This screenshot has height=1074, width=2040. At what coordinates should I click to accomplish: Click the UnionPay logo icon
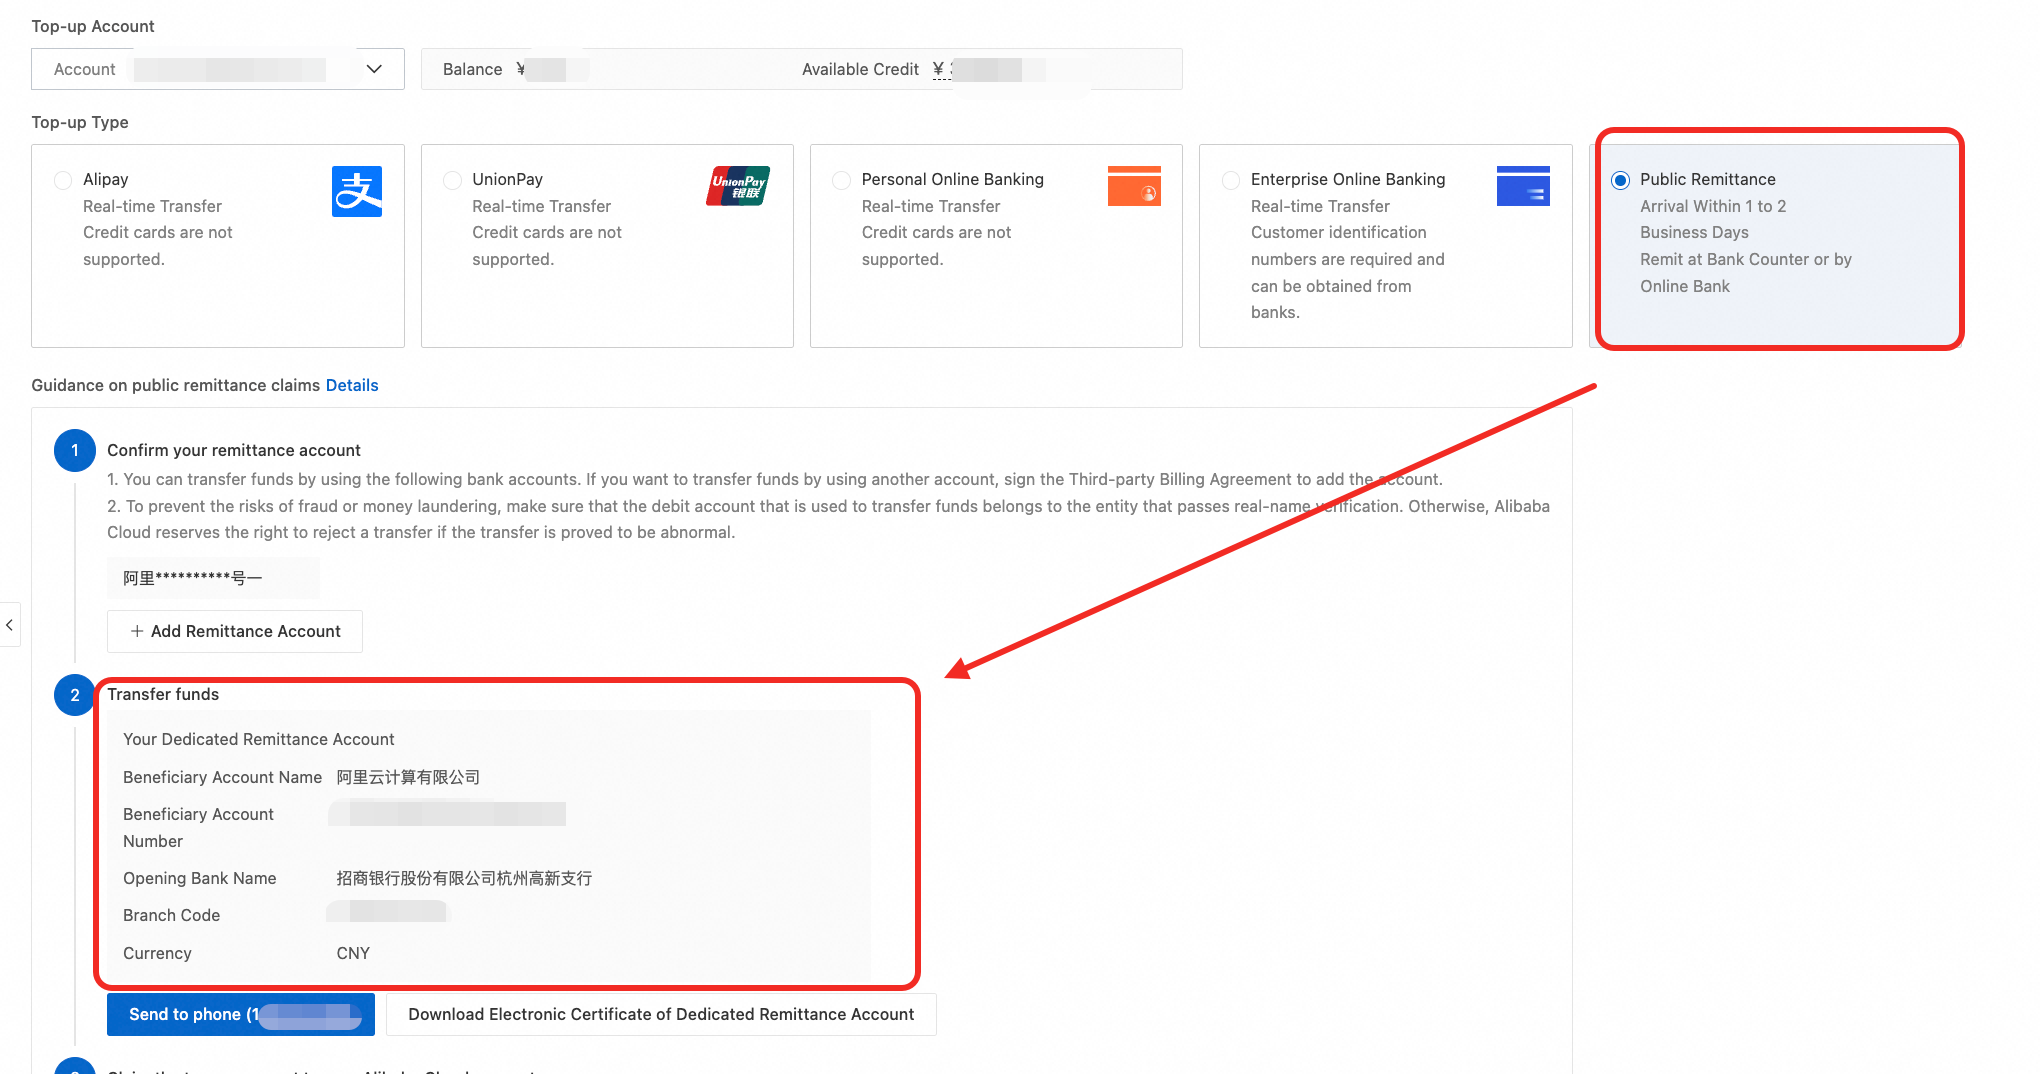click(x=738, y=186)
